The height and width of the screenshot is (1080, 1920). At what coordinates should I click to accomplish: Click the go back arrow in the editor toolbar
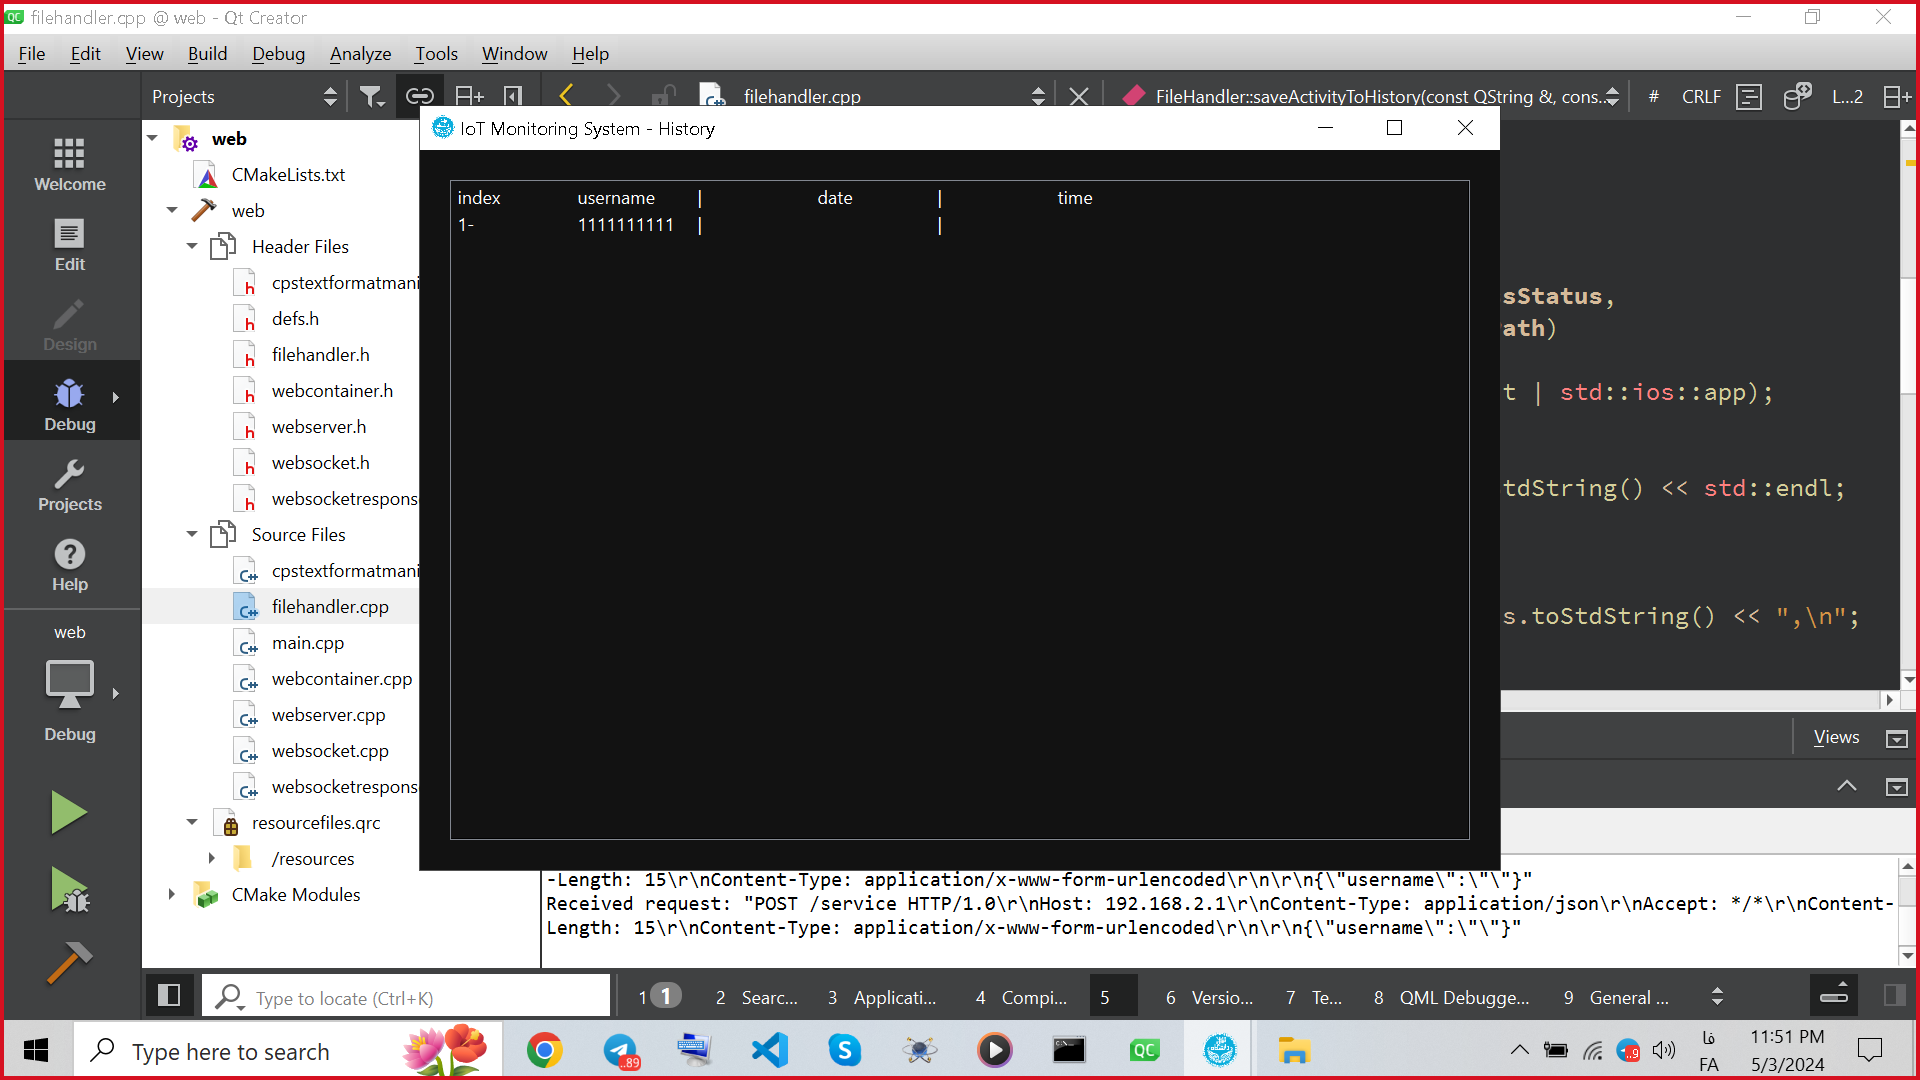[x=566, y=96]
